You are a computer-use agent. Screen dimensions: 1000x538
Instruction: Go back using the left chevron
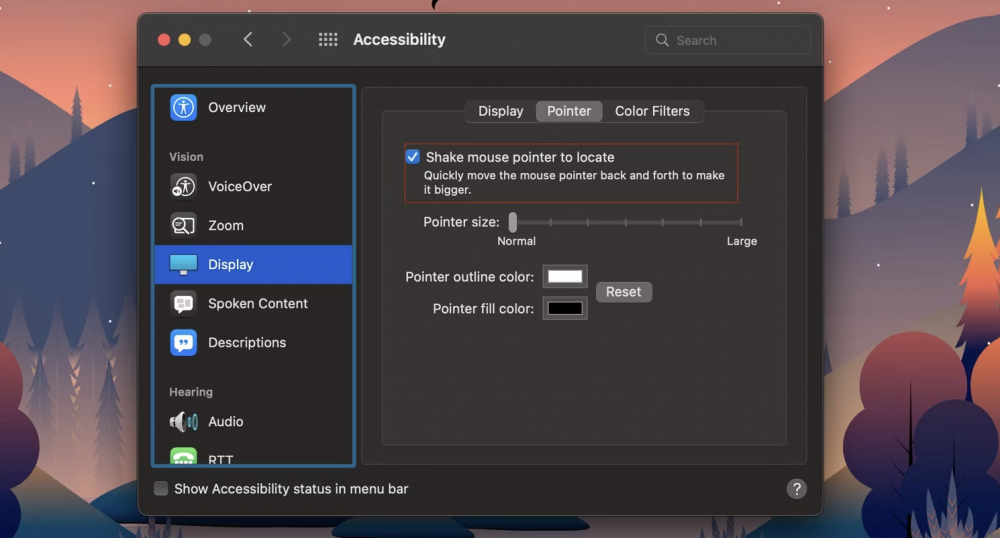coord(248,40)
